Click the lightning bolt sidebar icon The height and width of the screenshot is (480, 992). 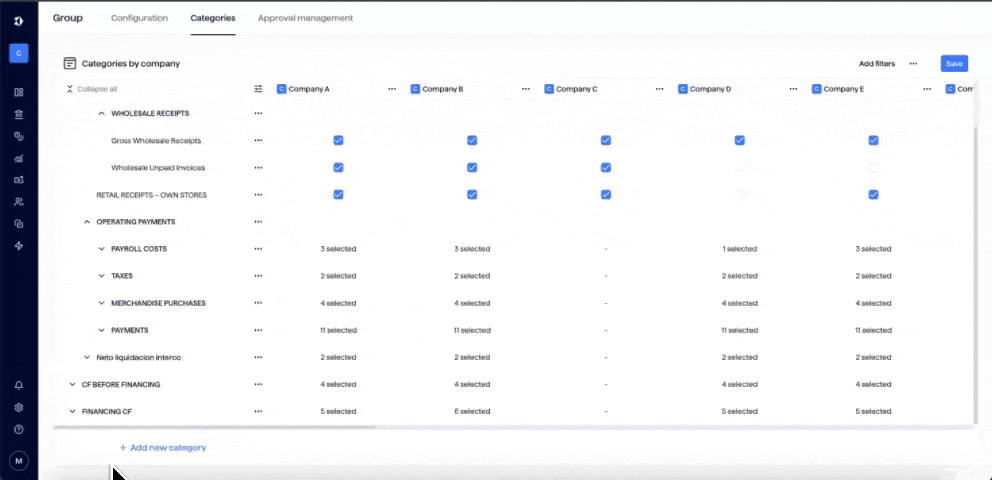[19, 245]
